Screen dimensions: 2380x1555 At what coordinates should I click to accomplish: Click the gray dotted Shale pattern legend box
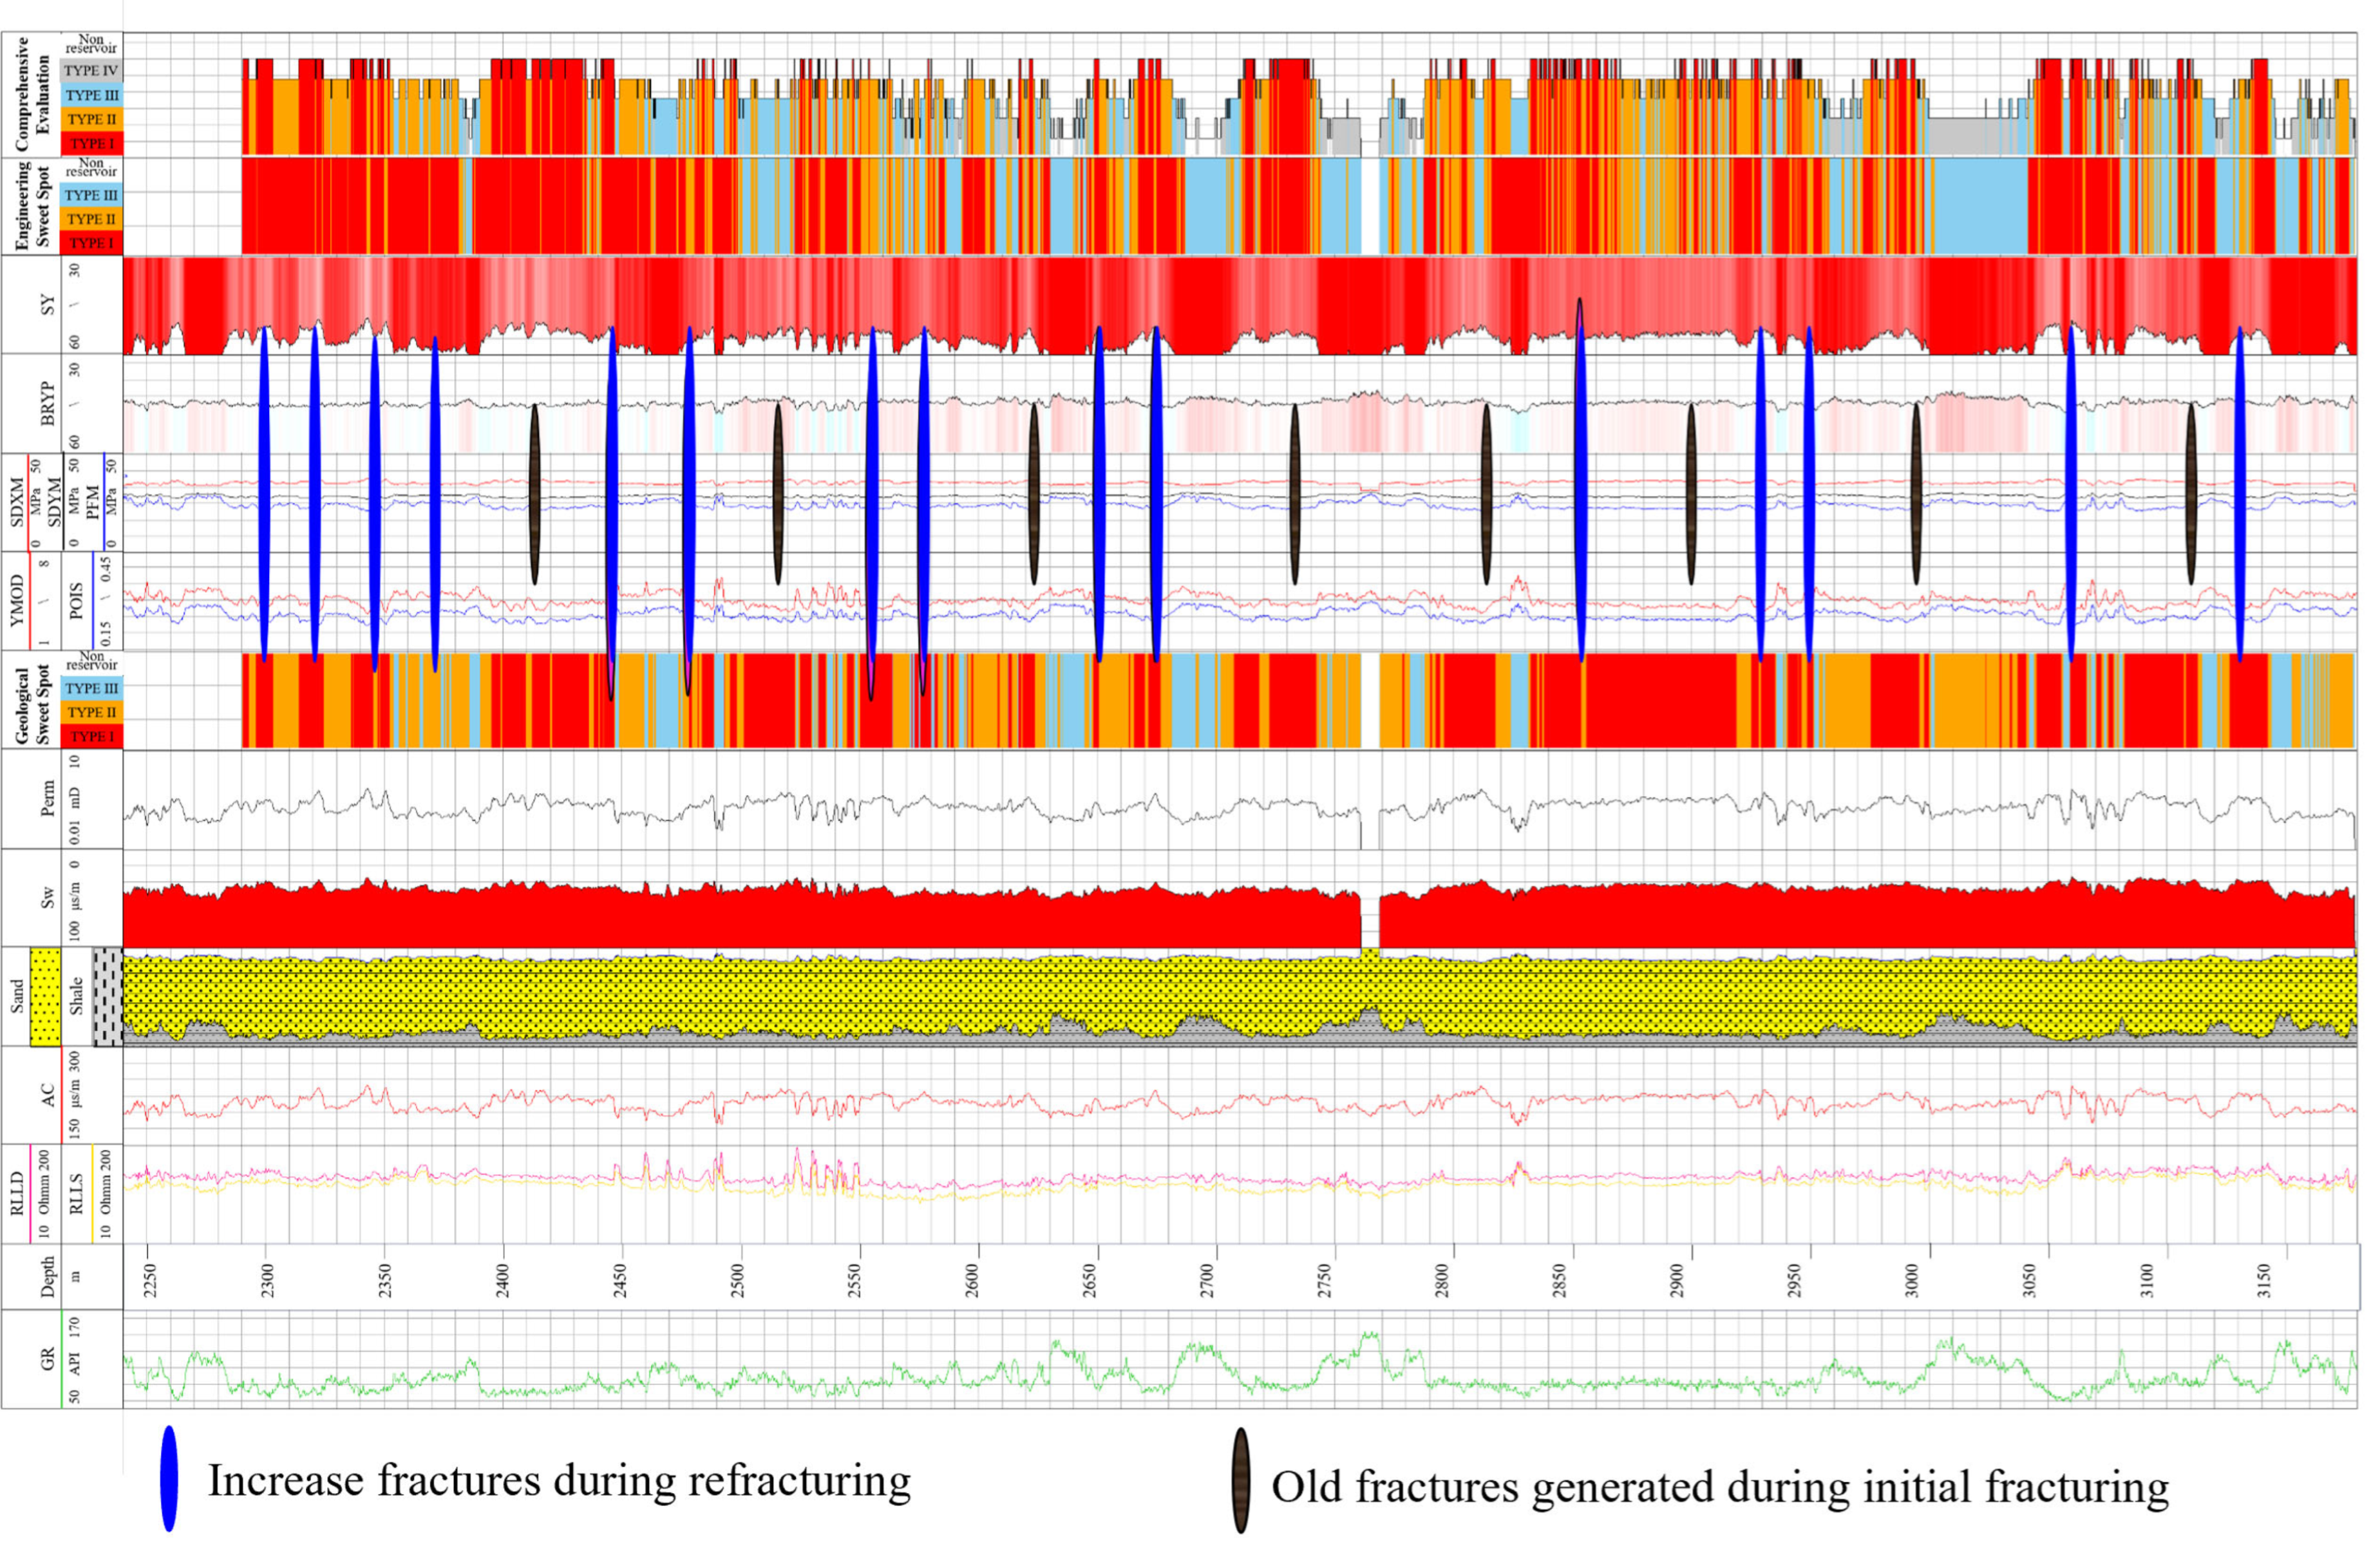(x=107, y=996)
